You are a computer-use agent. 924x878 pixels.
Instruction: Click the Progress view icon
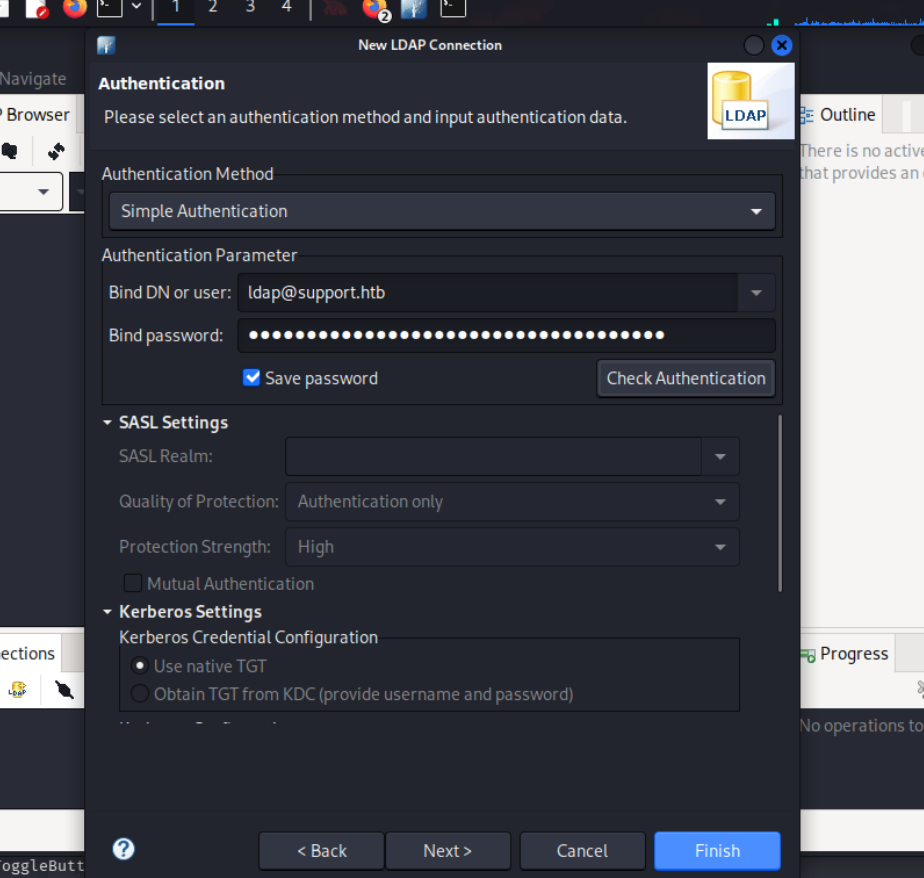click(x=807, y=655)
